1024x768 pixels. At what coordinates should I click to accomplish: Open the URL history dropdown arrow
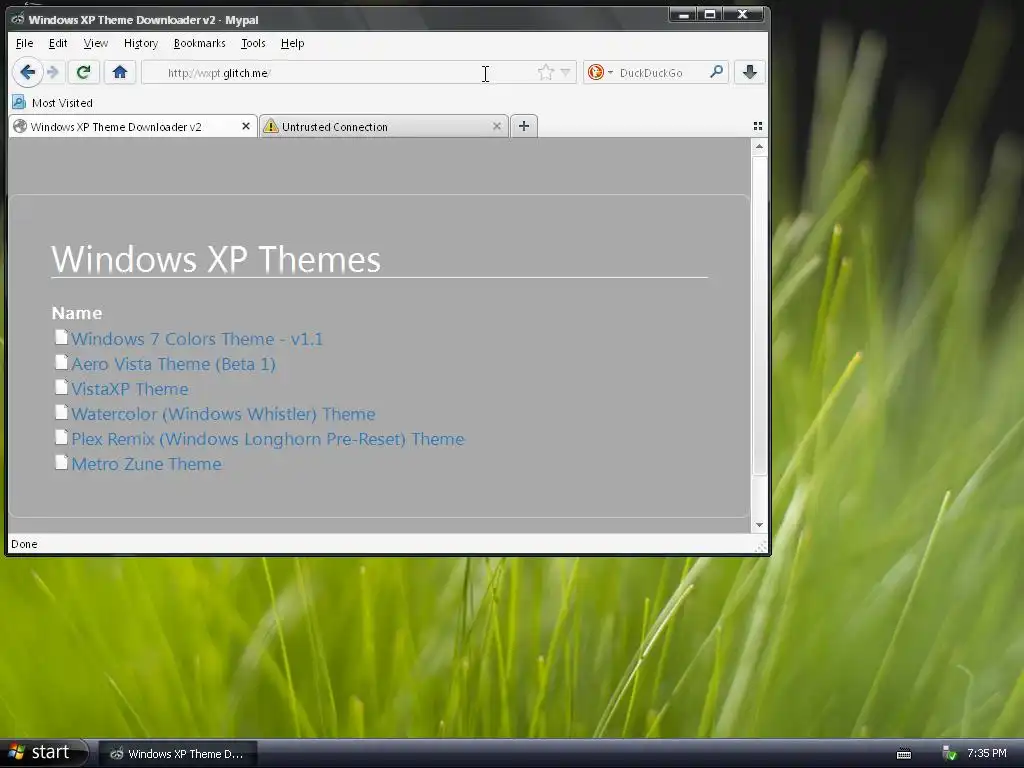coord(566,72)
